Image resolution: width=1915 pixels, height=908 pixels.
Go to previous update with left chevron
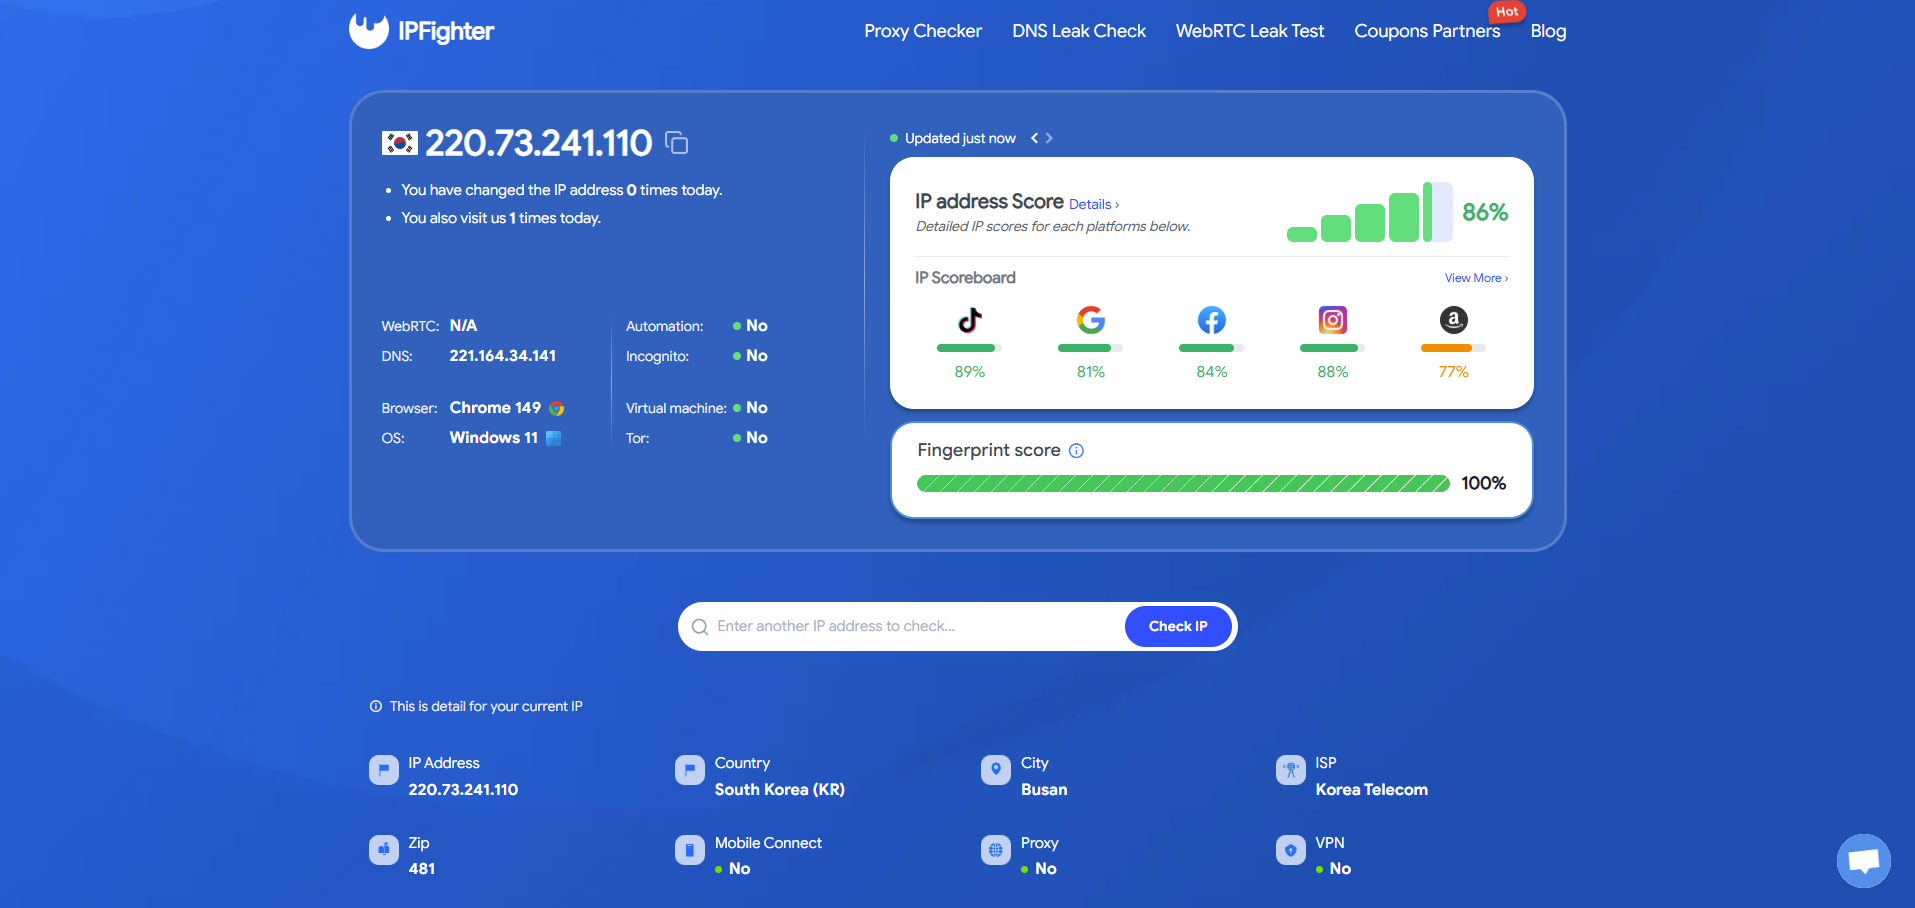tap(1035, 138)
